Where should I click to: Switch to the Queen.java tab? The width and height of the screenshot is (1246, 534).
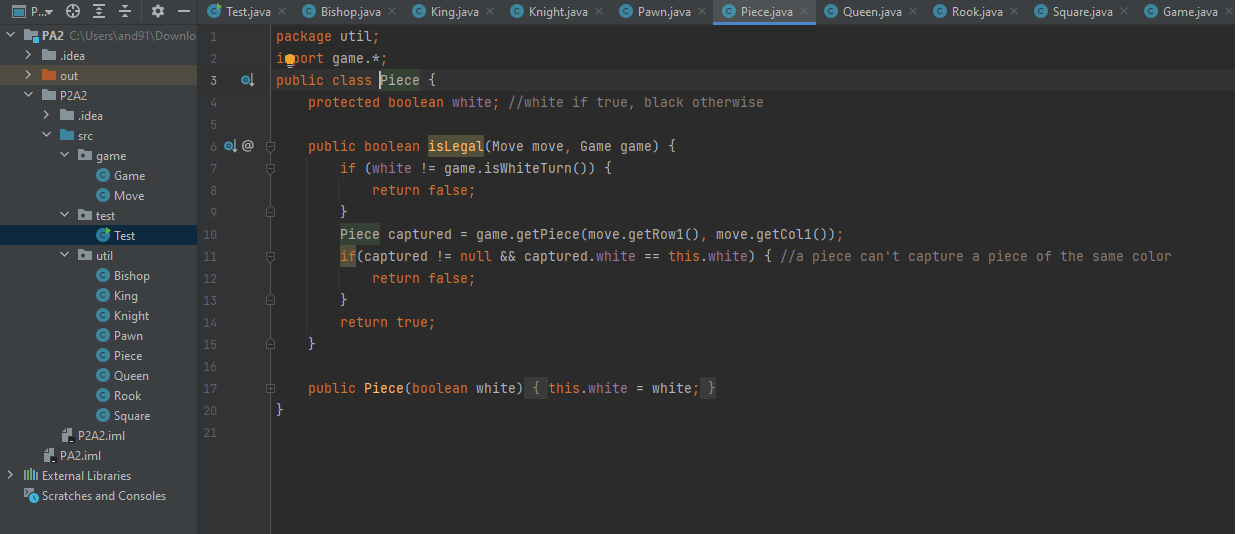(873, 12)
